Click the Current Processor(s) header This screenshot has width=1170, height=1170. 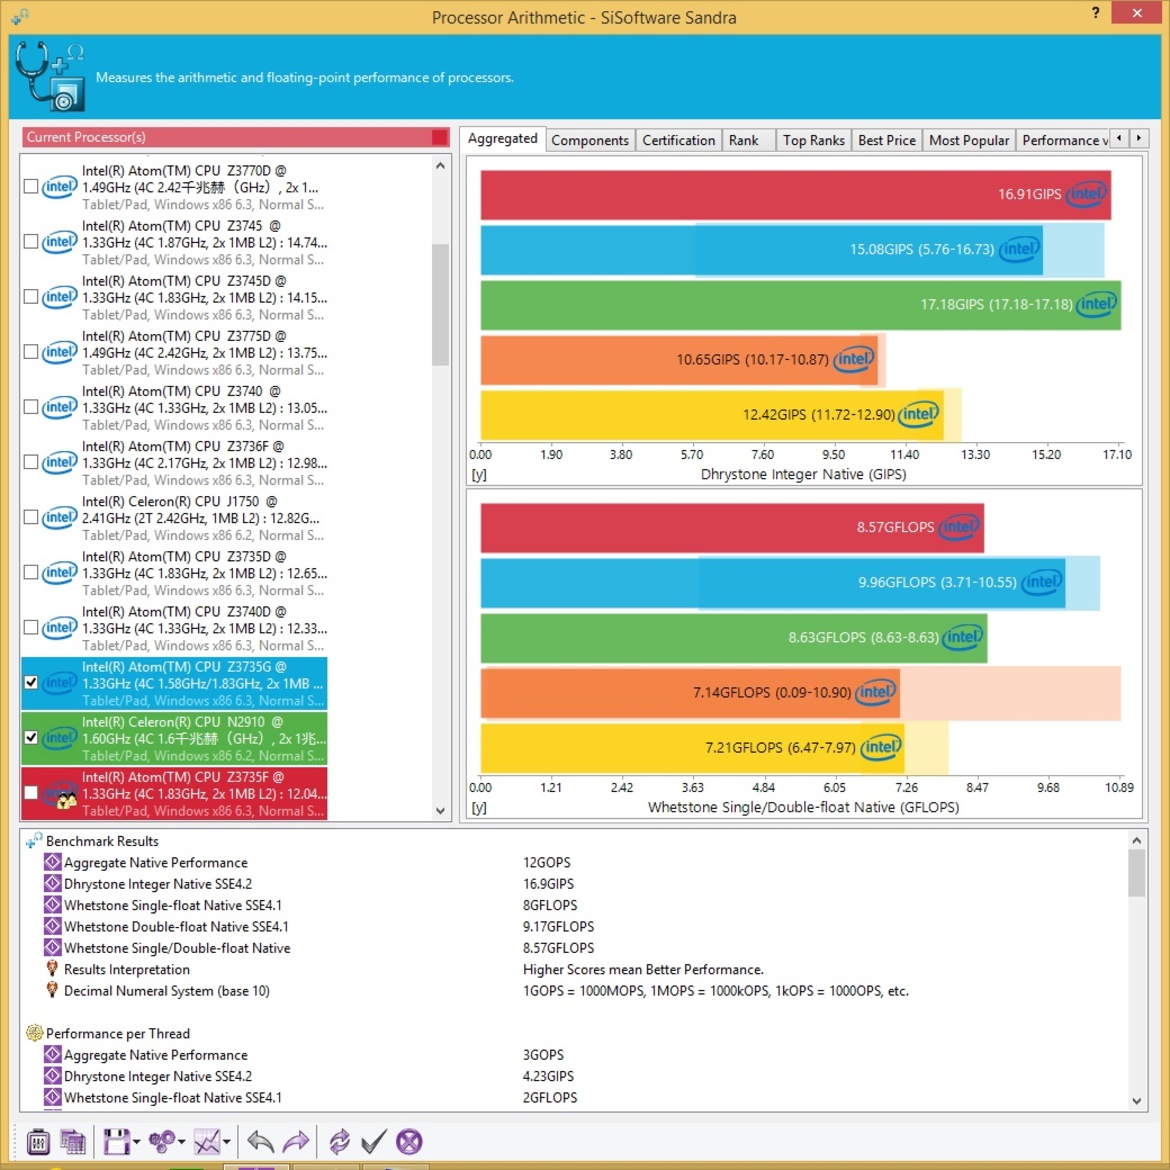(236, 137)
